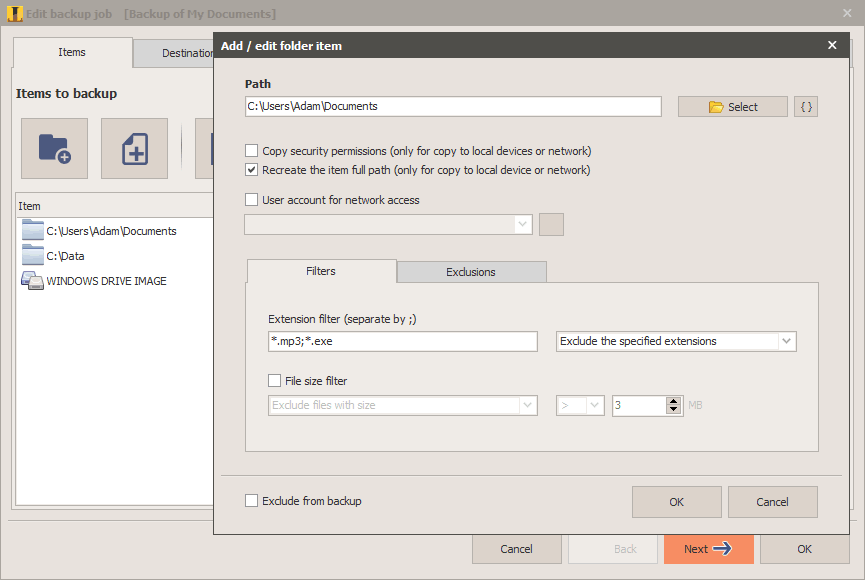The image size is (865, 580).
Task: Open the greater-than comparison operator dropdown
Action: (580, 405)
